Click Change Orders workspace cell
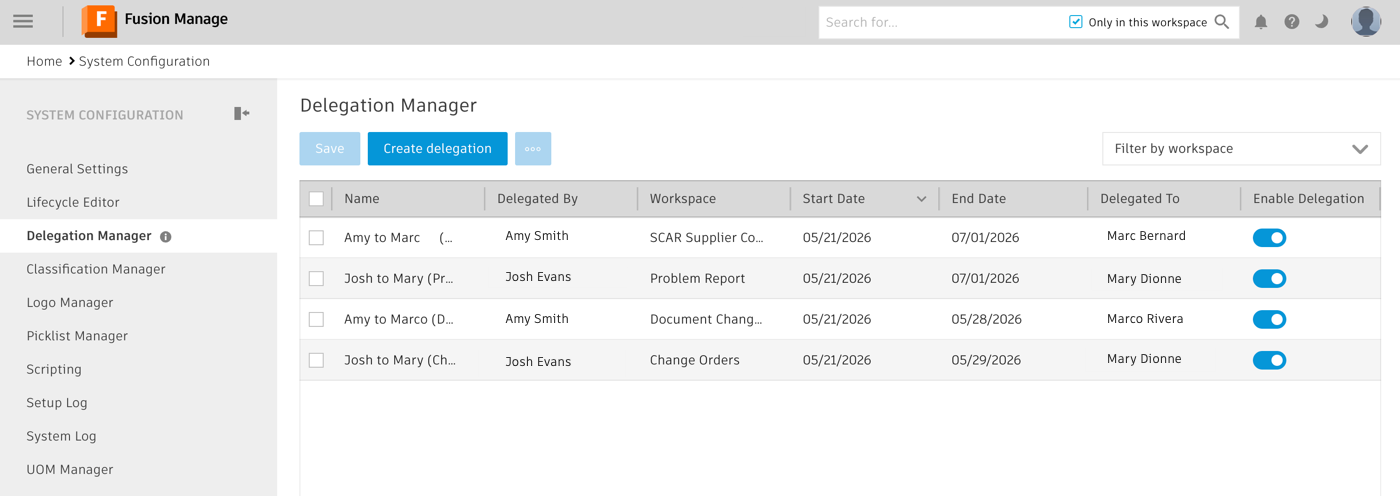 695,360
